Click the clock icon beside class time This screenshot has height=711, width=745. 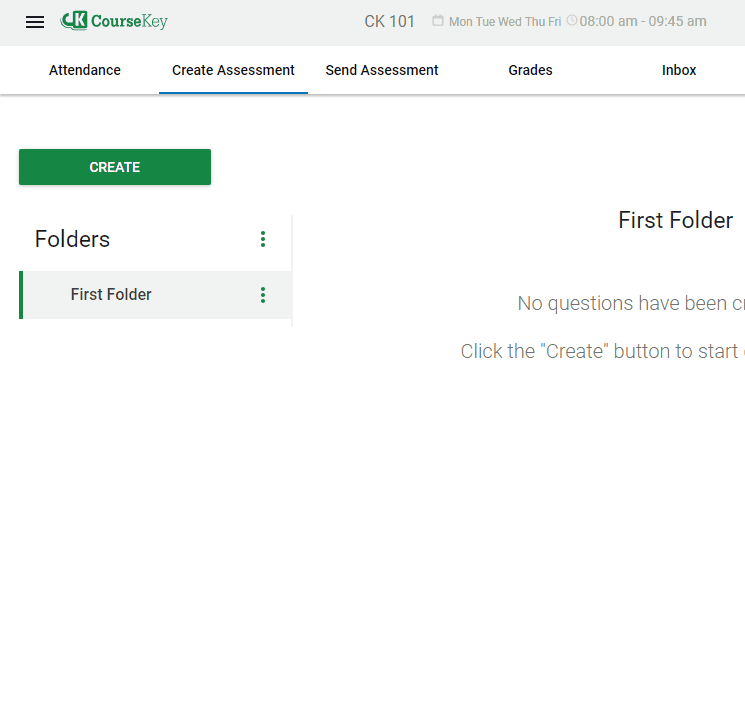(572, 20)
